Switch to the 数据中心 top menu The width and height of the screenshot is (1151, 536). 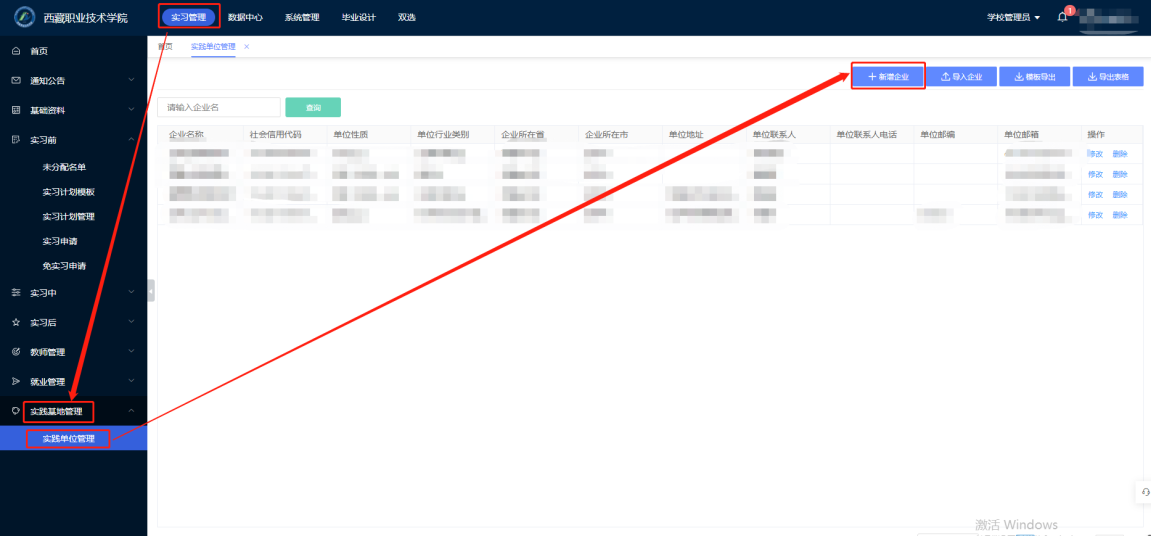245,17
